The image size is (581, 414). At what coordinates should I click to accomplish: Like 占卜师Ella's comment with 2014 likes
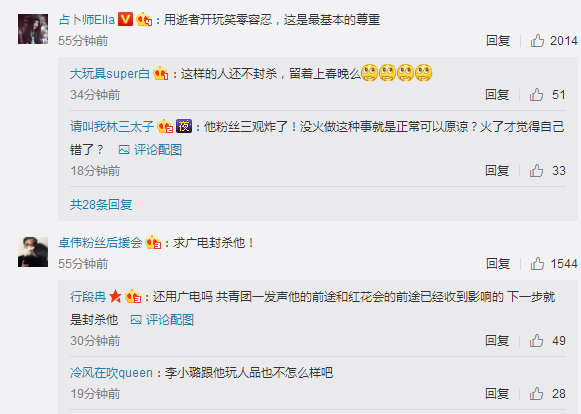click(x=537, y=40)
